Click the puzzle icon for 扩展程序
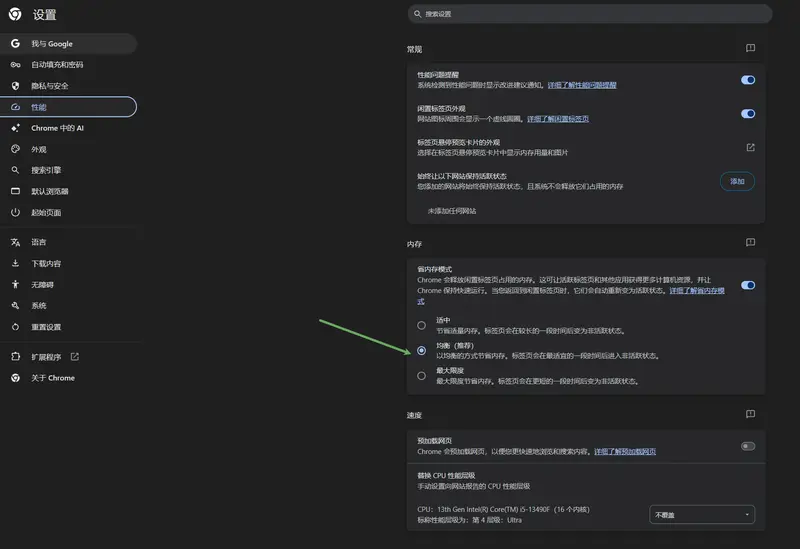Viewport: 800px width, 549px height. point(15,357)
